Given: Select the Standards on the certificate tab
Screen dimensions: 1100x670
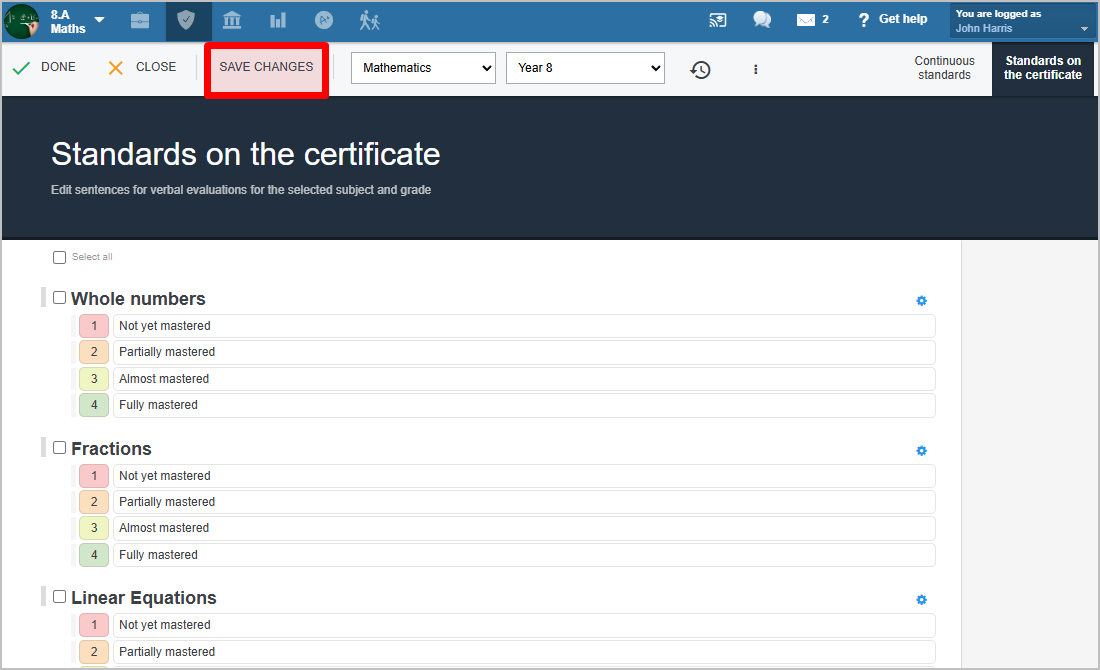Looking at the screenshot, I should 1043,68.
